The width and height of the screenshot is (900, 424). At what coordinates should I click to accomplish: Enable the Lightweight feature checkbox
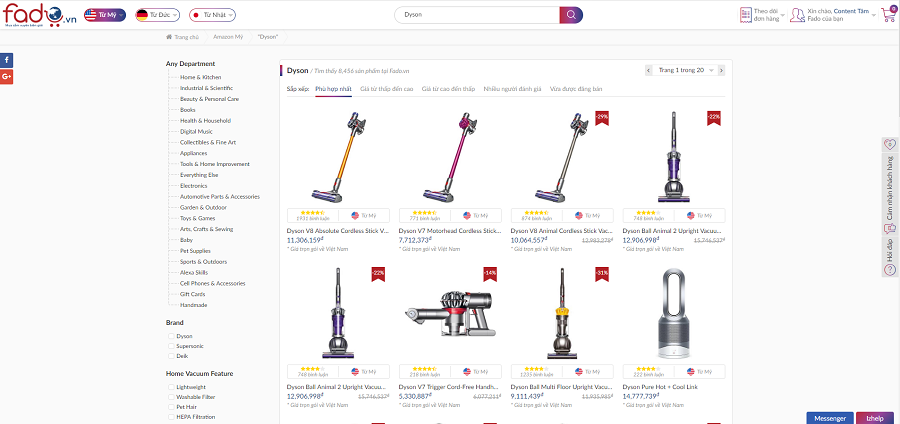(171, 386)
